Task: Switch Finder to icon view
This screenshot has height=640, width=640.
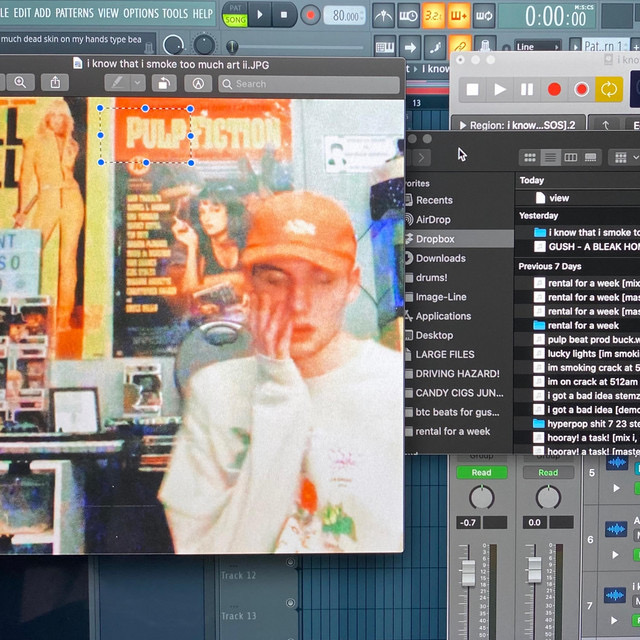Action: (x=530, y=158)
